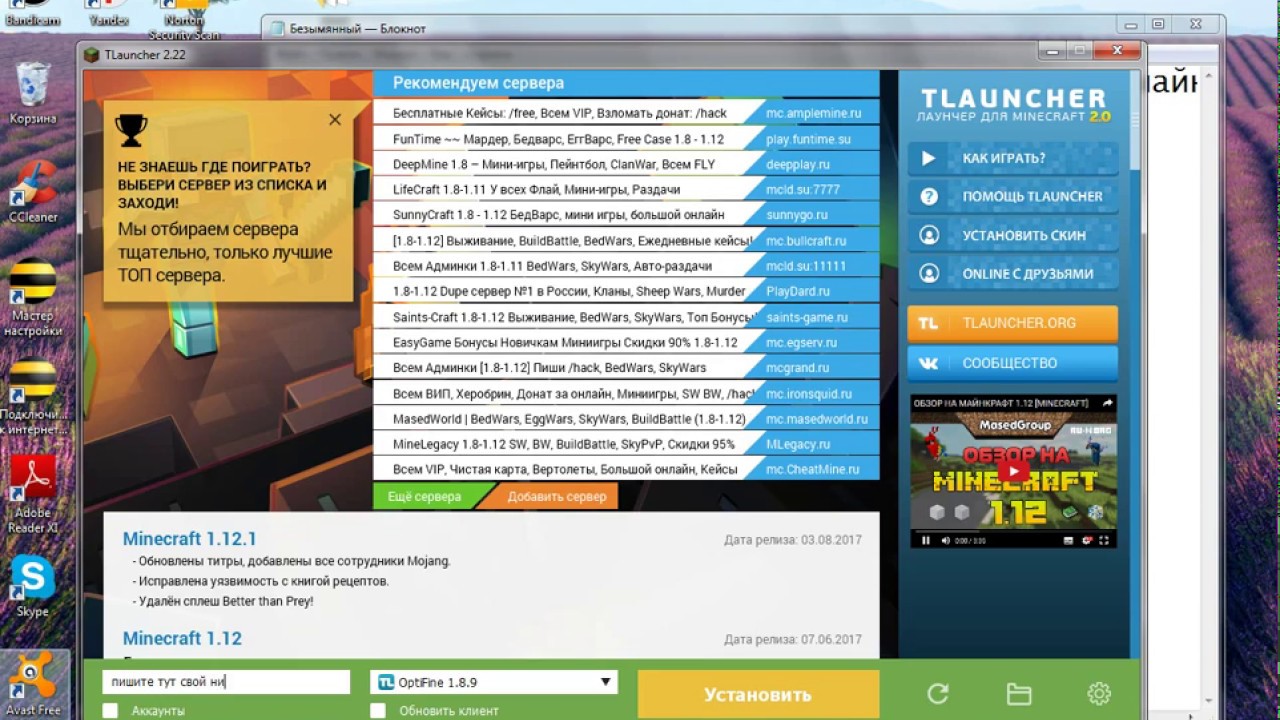Click 'EasyGame Бонусы Новичкам' server row
The height and width of the screenshot is (720, 1280).
tap(626, 342)
